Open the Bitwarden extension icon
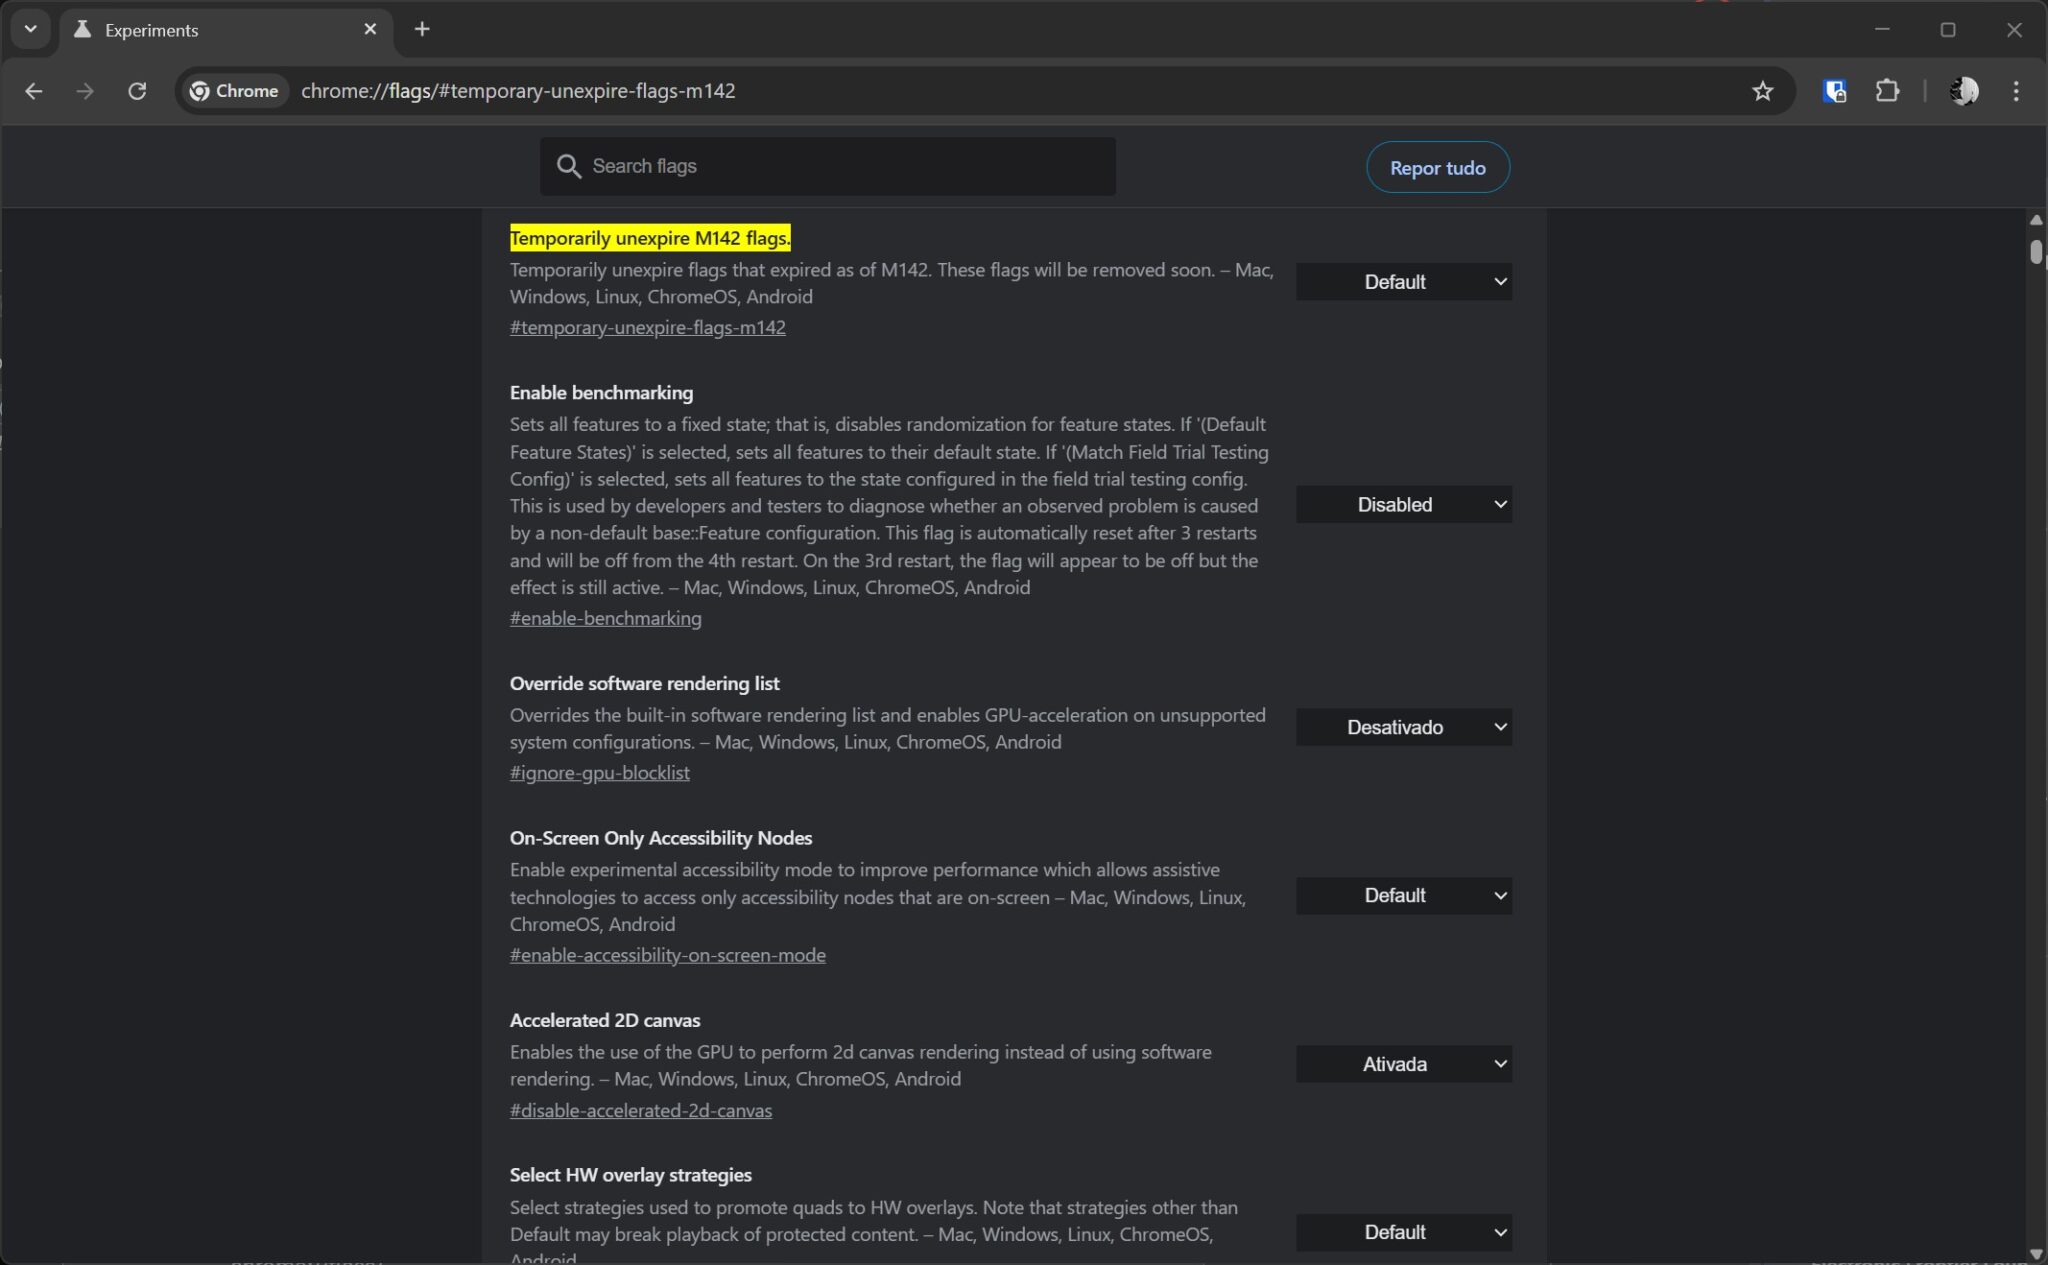This screenshot has height=1265, width=2048. pos(1834,91)
